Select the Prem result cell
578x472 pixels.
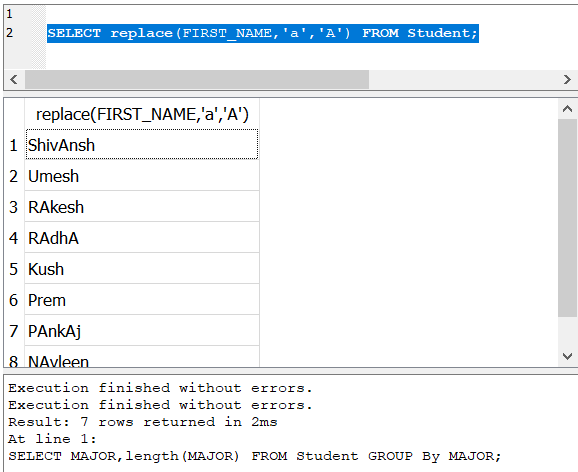(142, 300)
